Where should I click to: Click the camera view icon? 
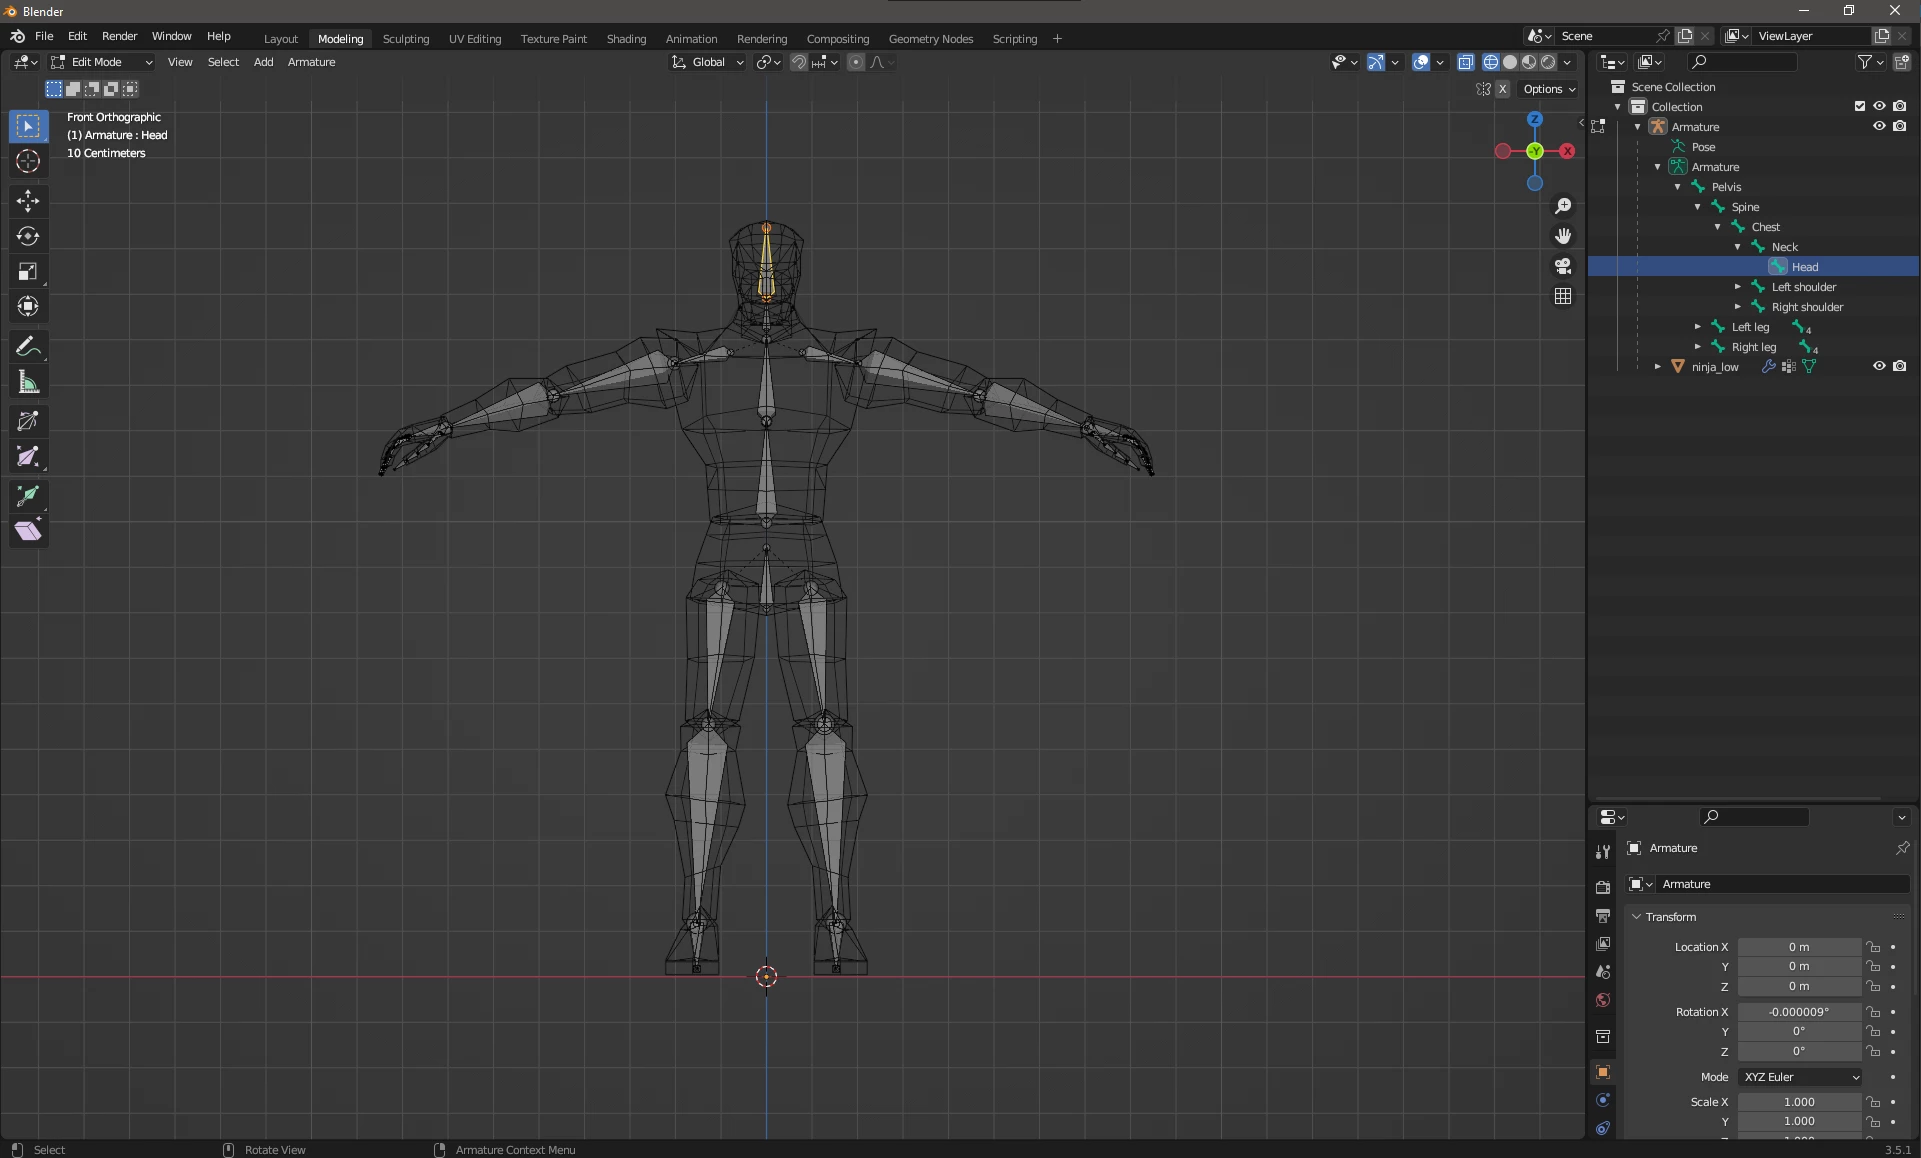pos(1563,266)
